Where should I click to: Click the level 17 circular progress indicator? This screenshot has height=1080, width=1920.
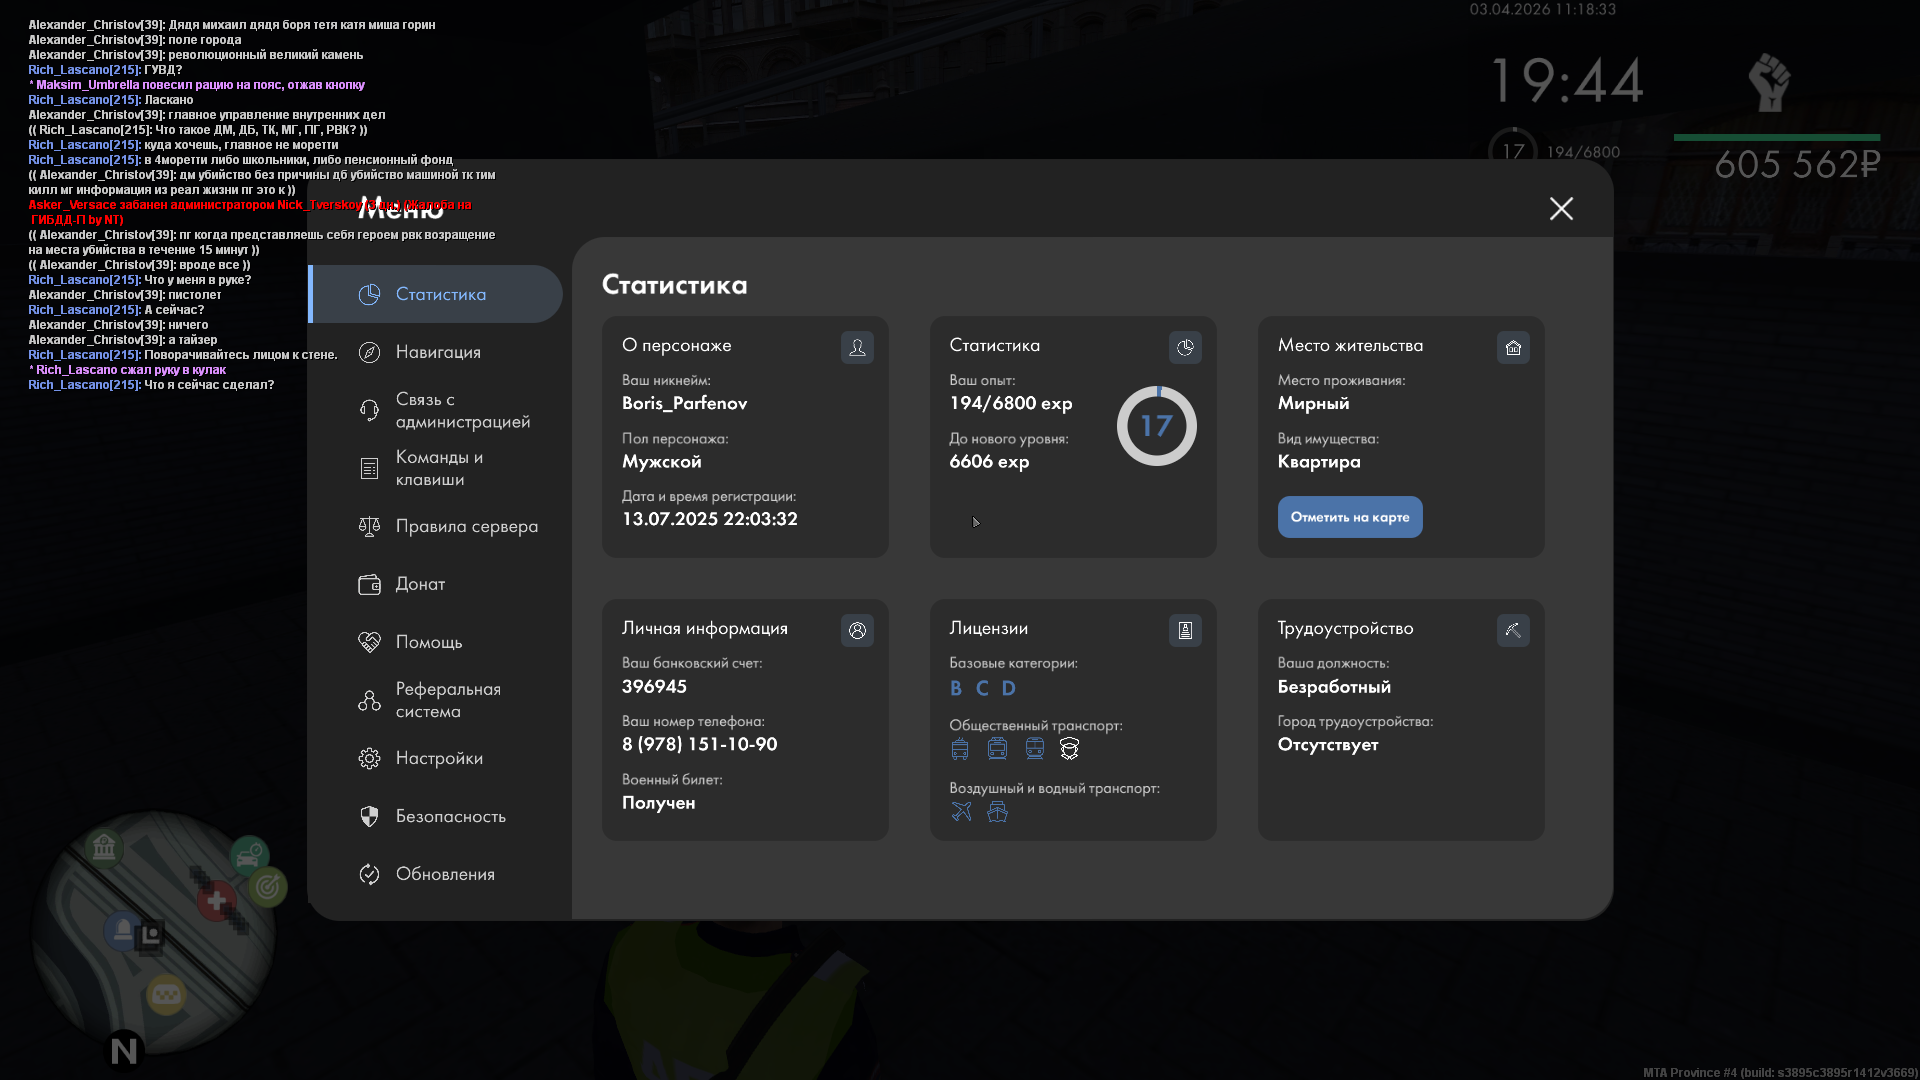coord(1156,426)
